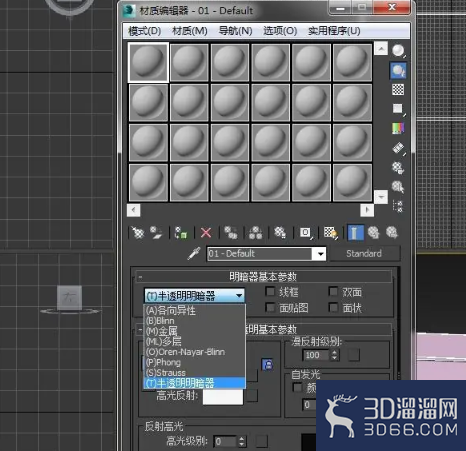Toggle the Backlight icon
Image resolution: width=466 pixels, height=451 pixels.
pyautogui.click(x=398, y=70)
